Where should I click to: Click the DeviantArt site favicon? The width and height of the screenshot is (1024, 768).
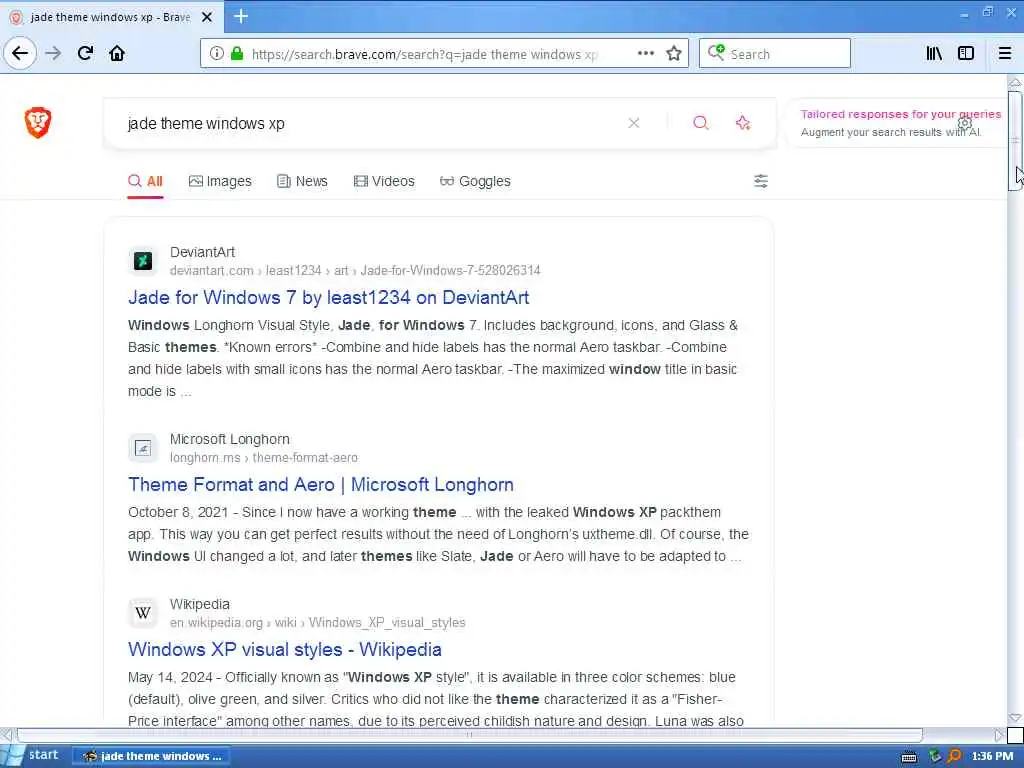[143, 261]
